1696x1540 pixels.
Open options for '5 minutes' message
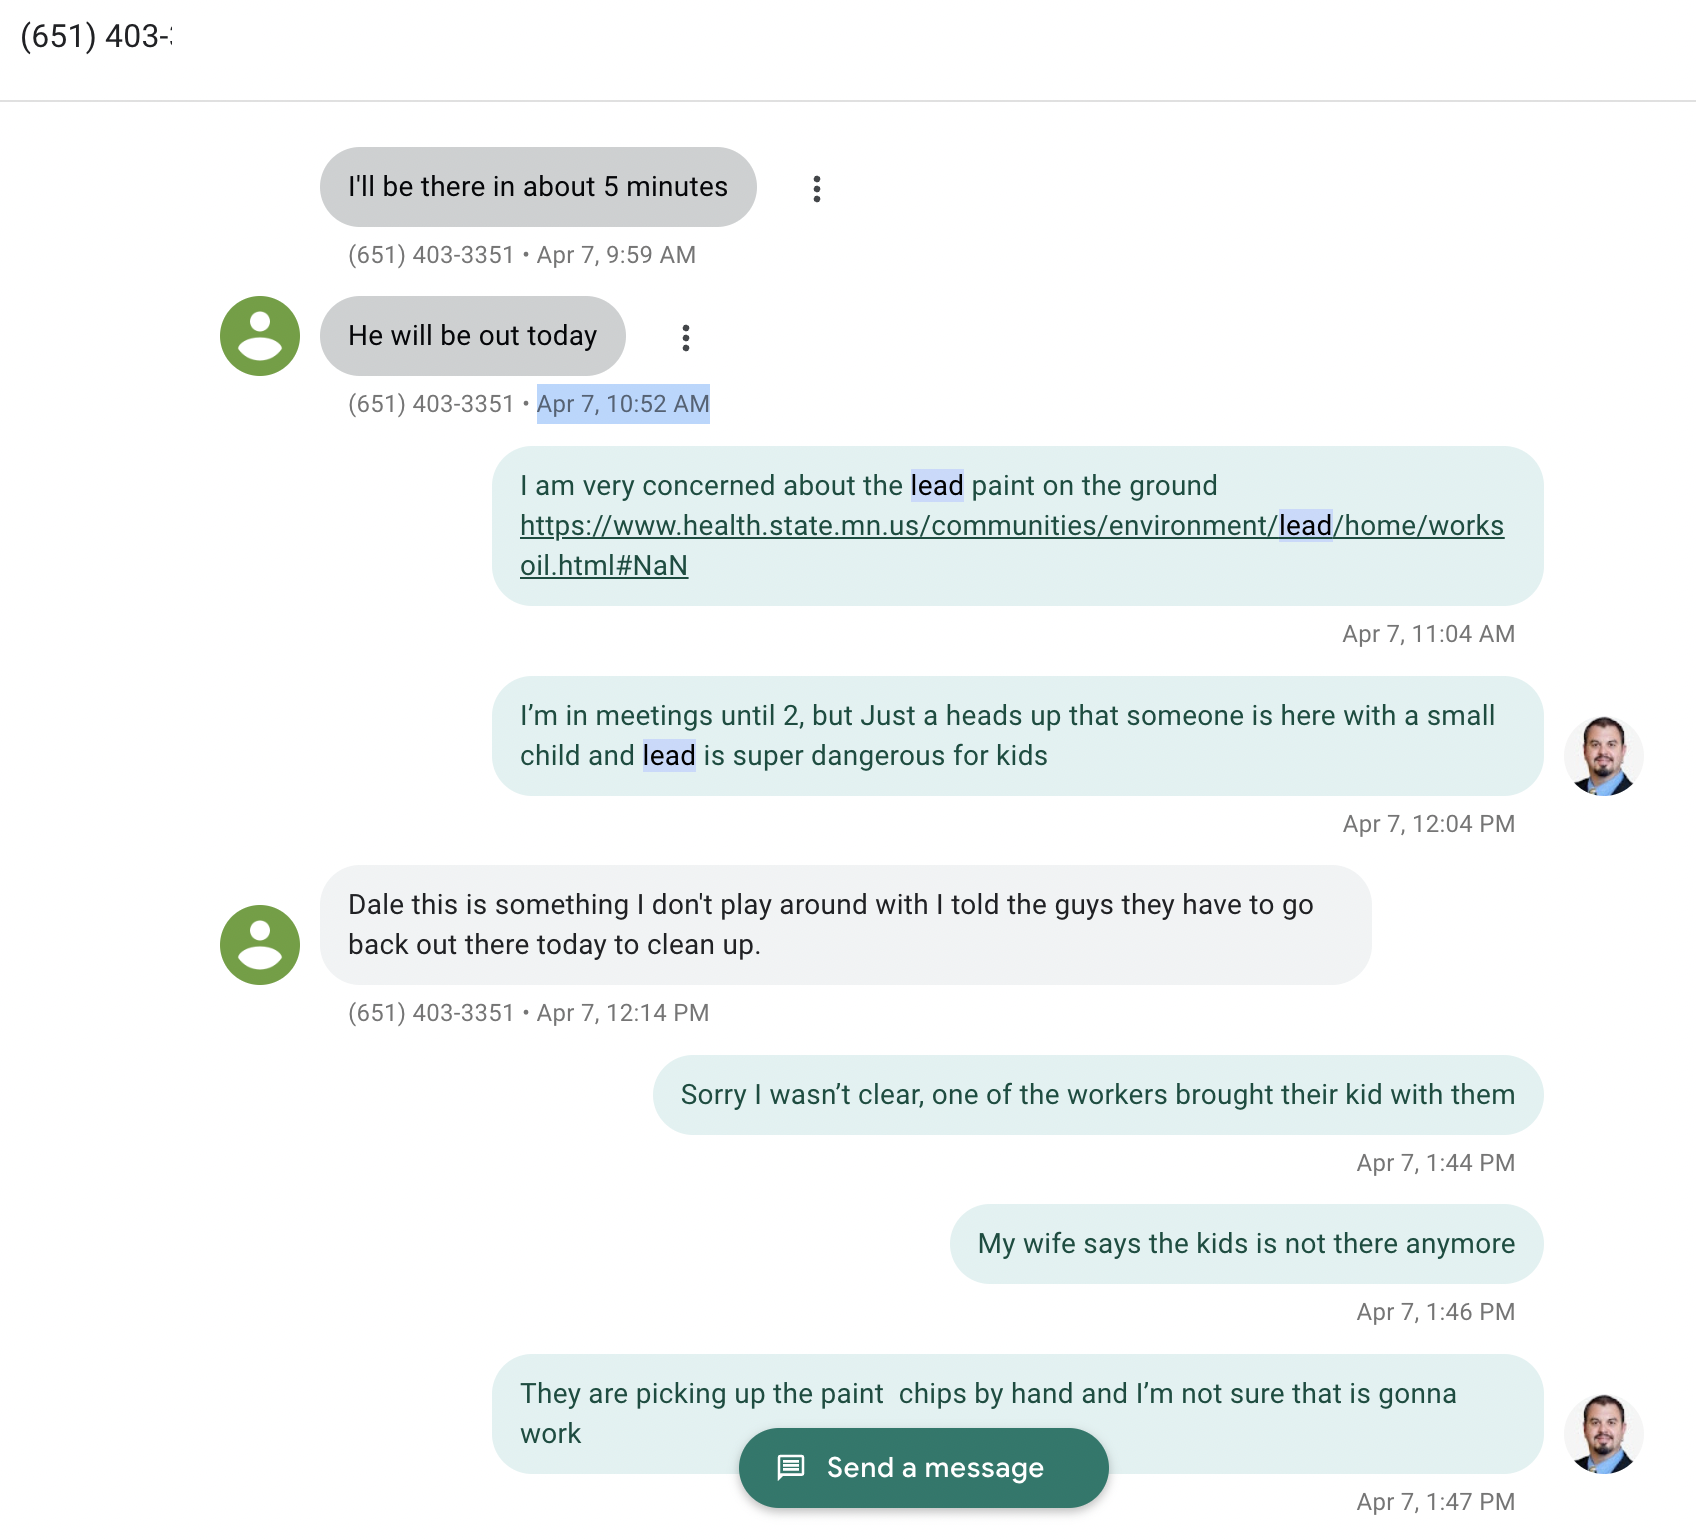[x=817, y=189]
